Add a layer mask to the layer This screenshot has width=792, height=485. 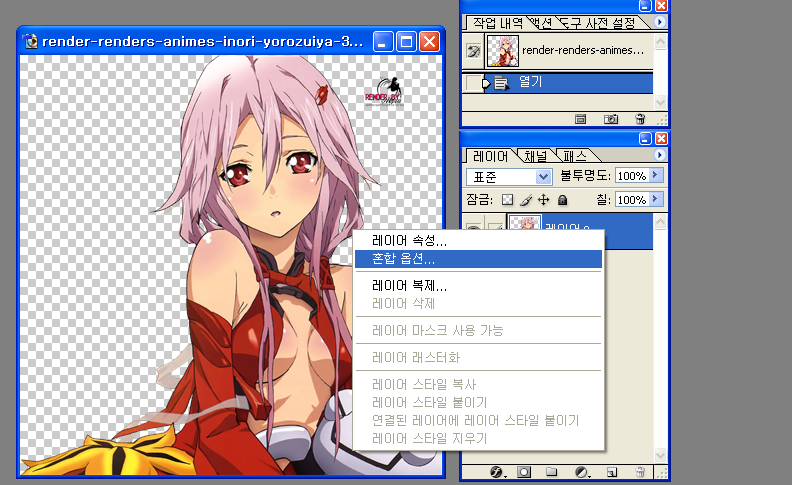[523, 470]
